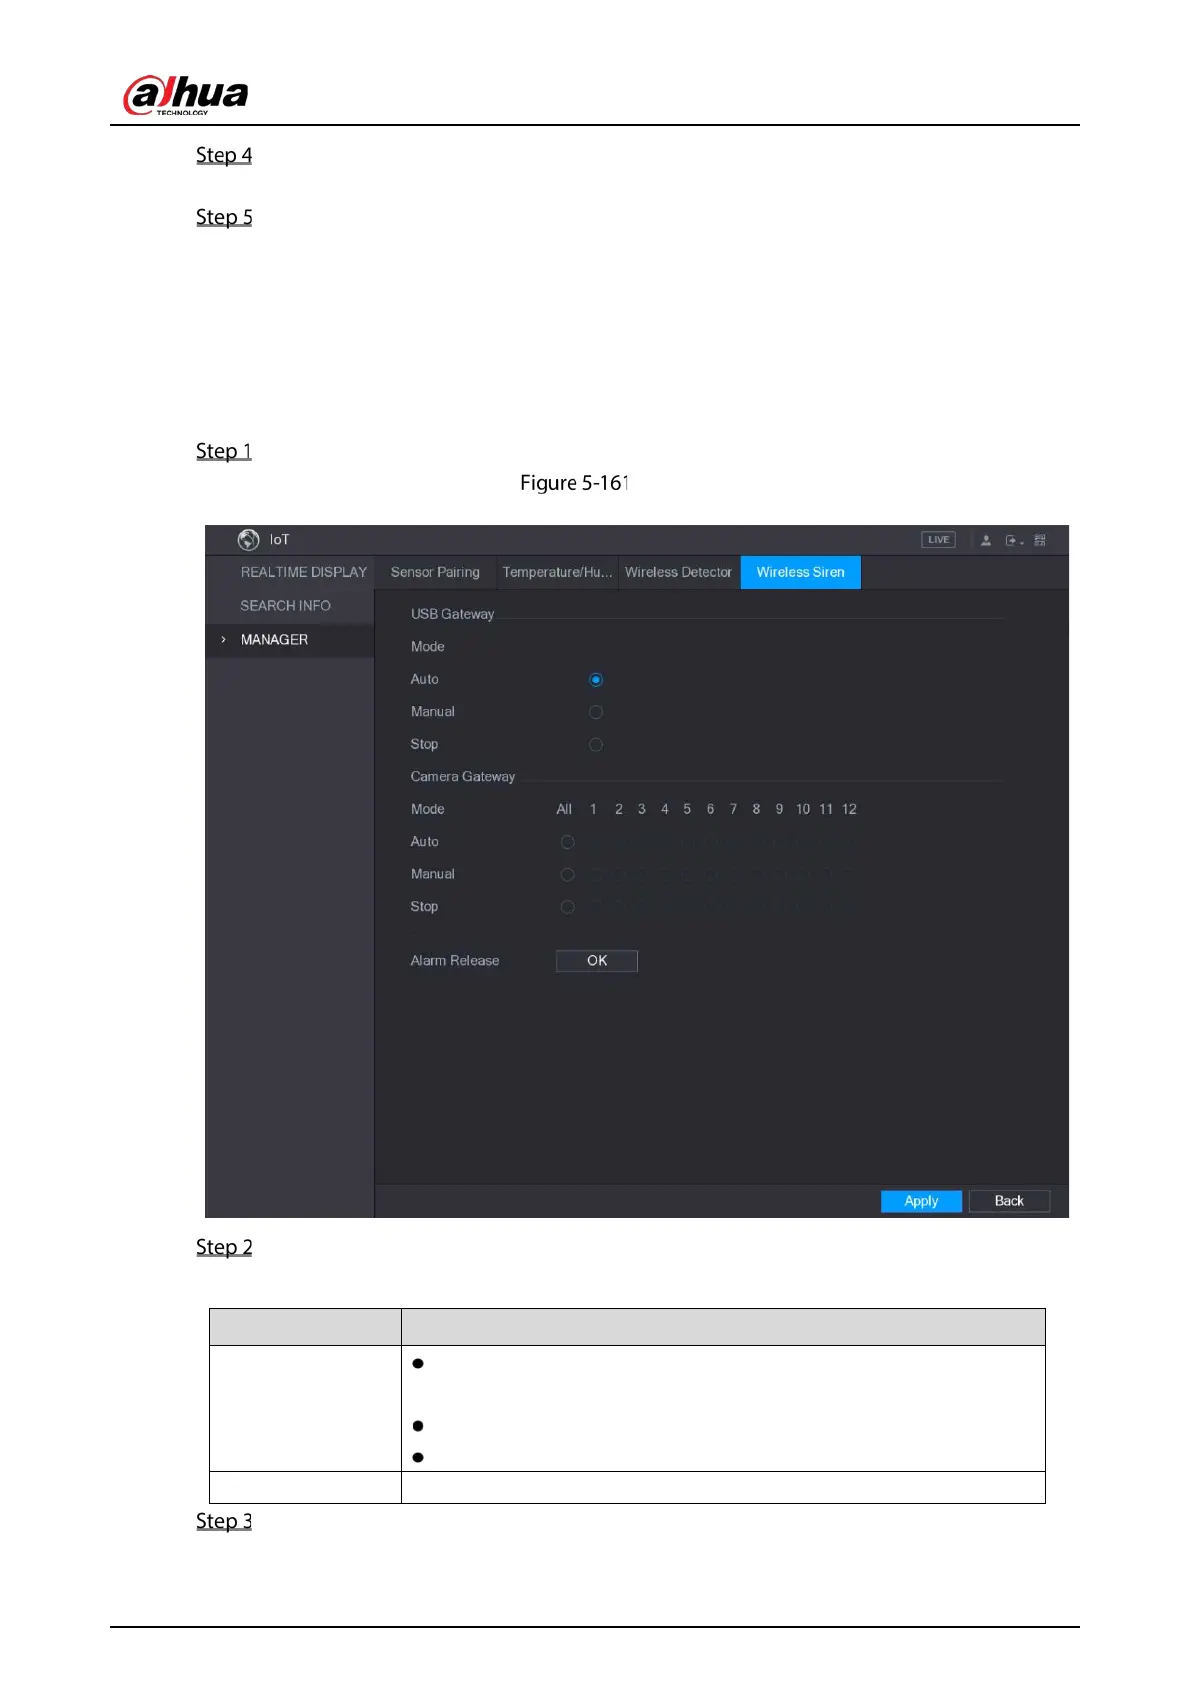
Task: Select Camera Gateway Stop for All channels
Action: [x=567, y=907]
